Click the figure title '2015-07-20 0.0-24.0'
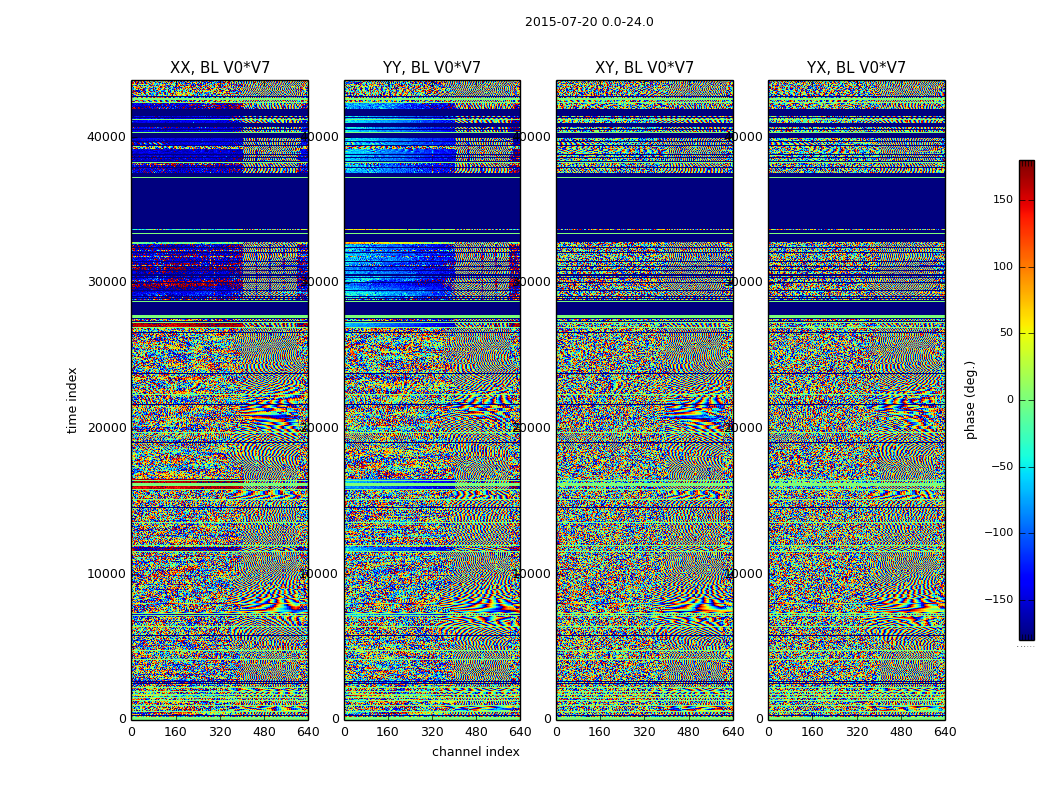This screenshot has height=800, width=1050. point(589,22)
